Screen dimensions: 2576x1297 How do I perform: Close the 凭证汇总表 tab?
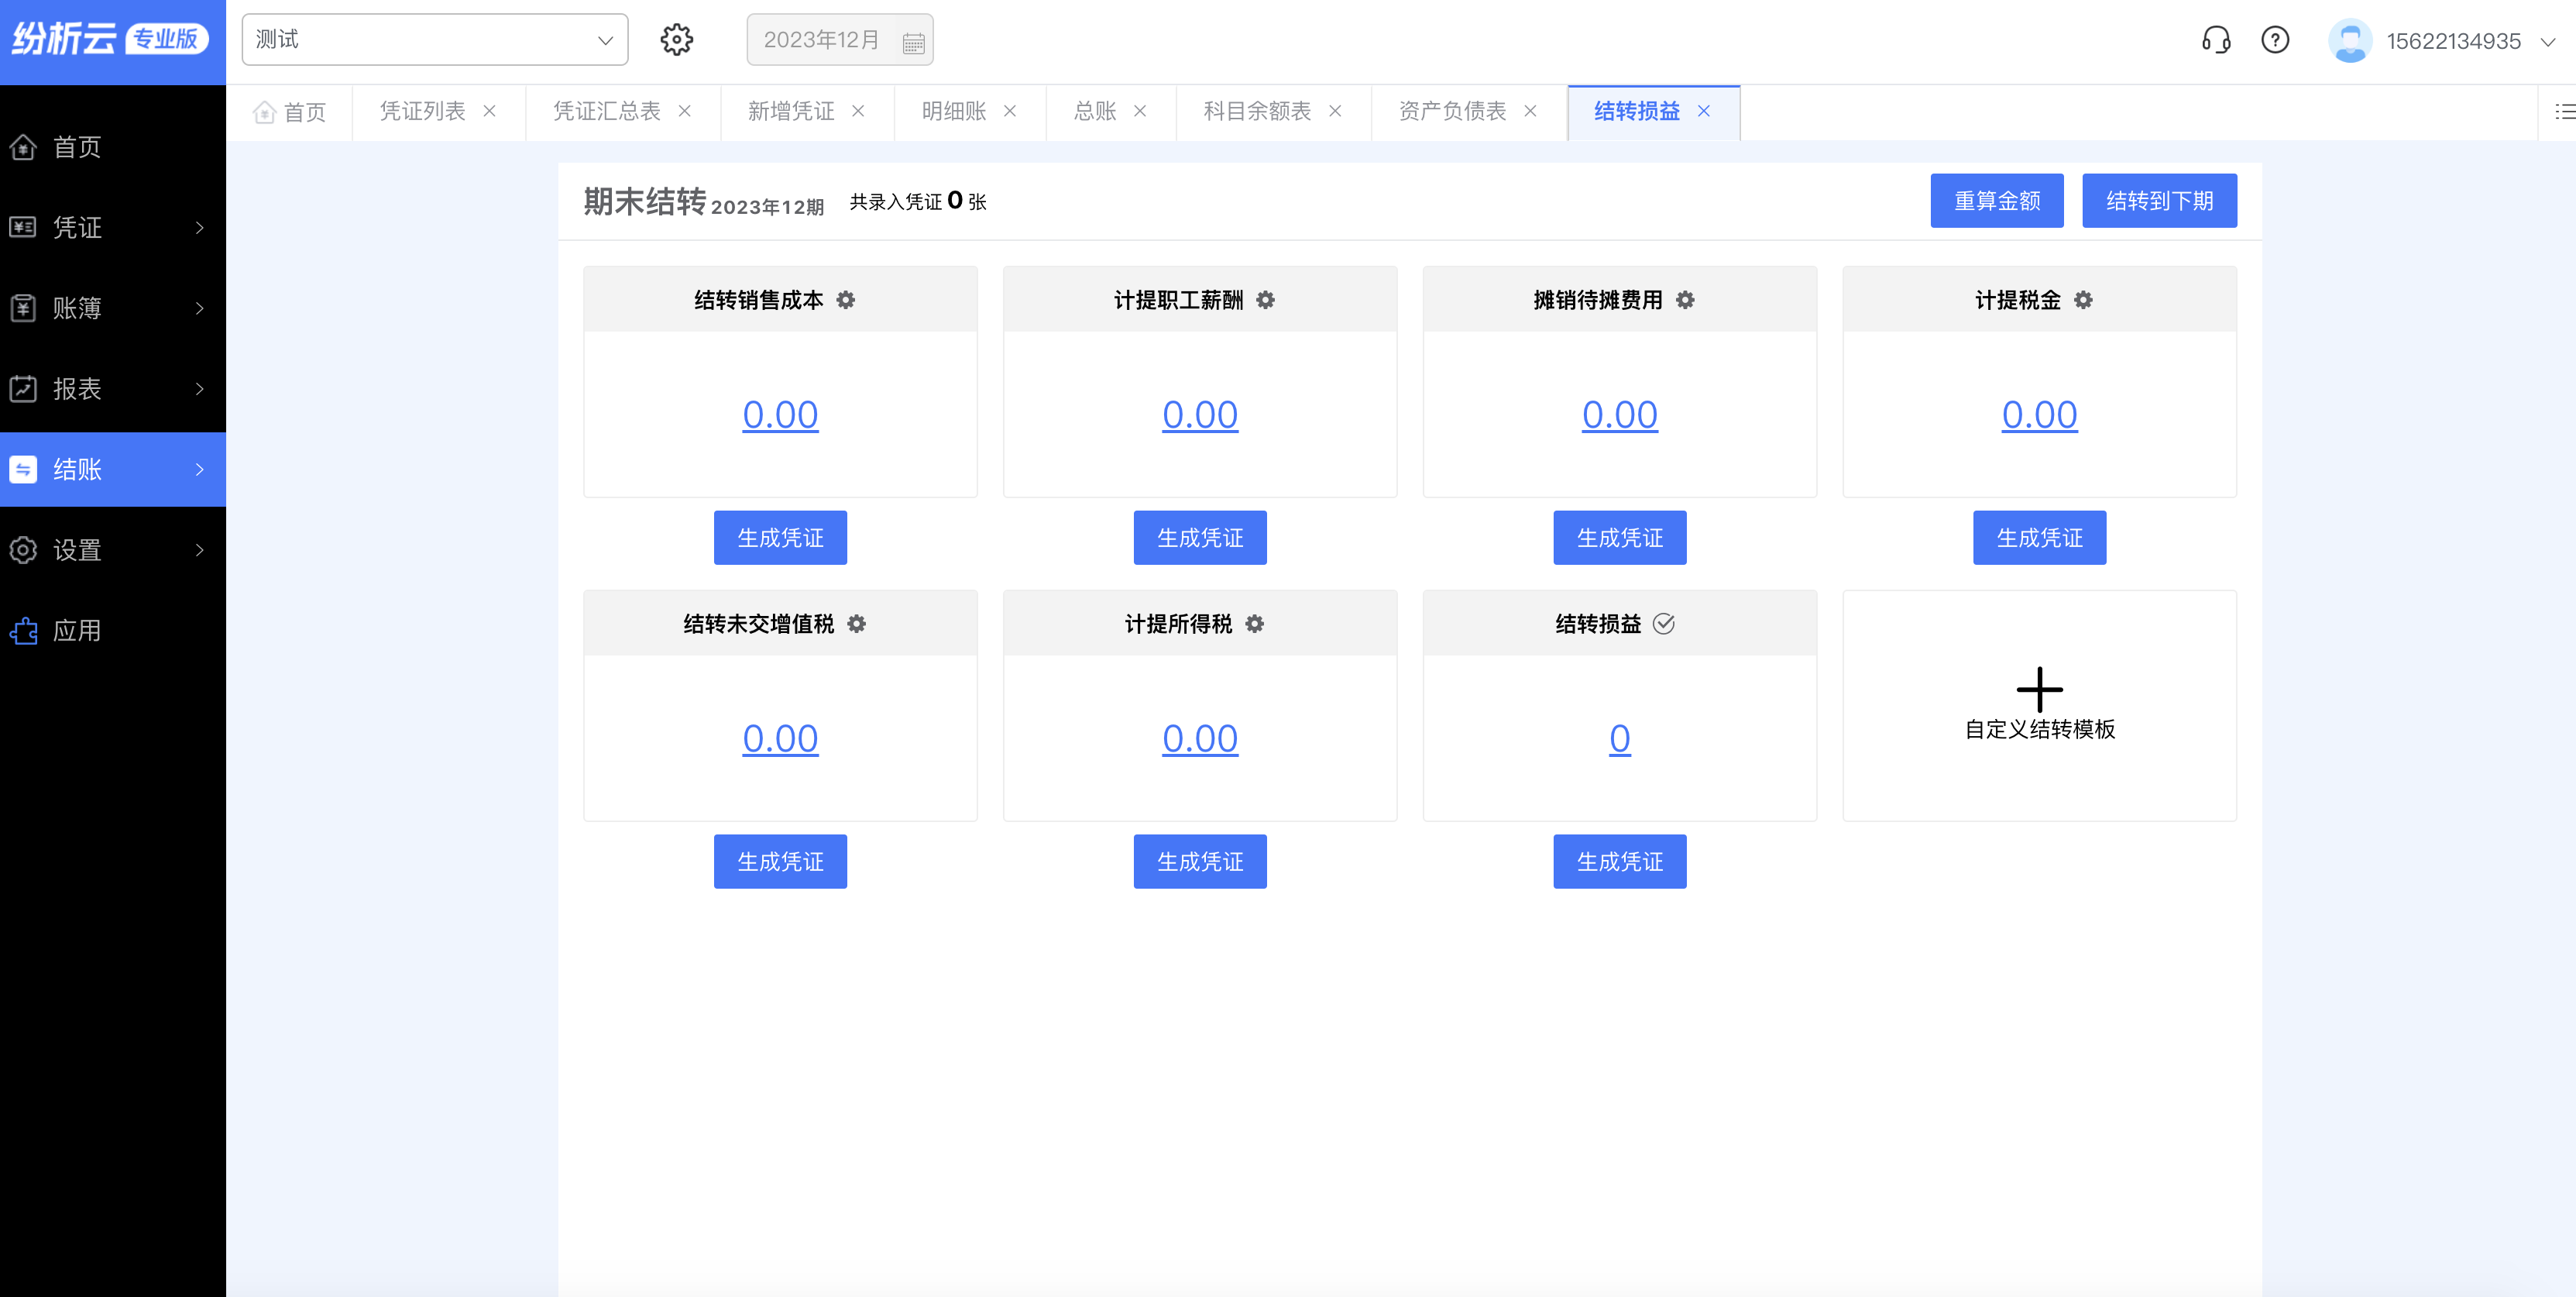pos(685,111)
